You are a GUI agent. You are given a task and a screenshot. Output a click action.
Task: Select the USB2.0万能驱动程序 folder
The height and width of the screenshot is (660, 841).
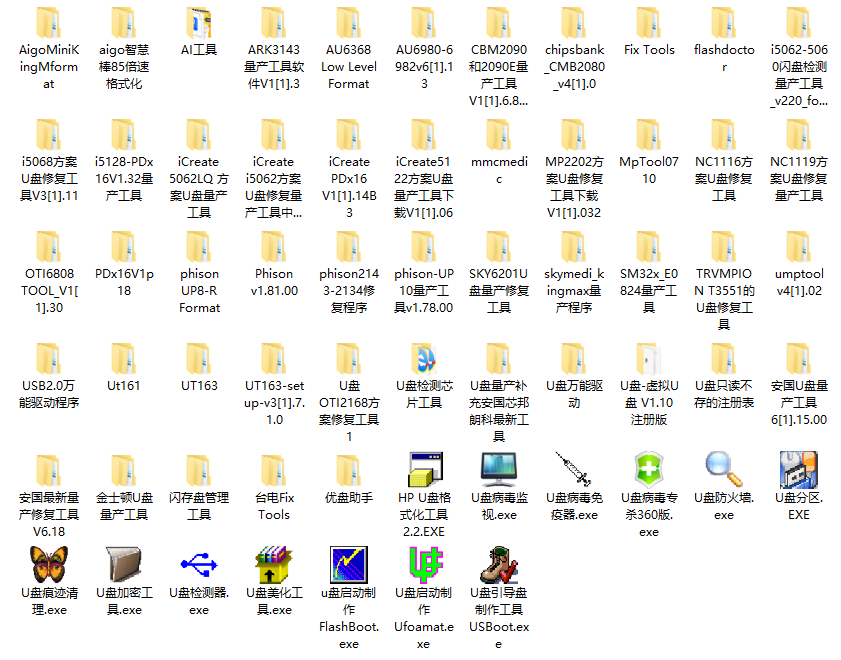pos(49,358)
